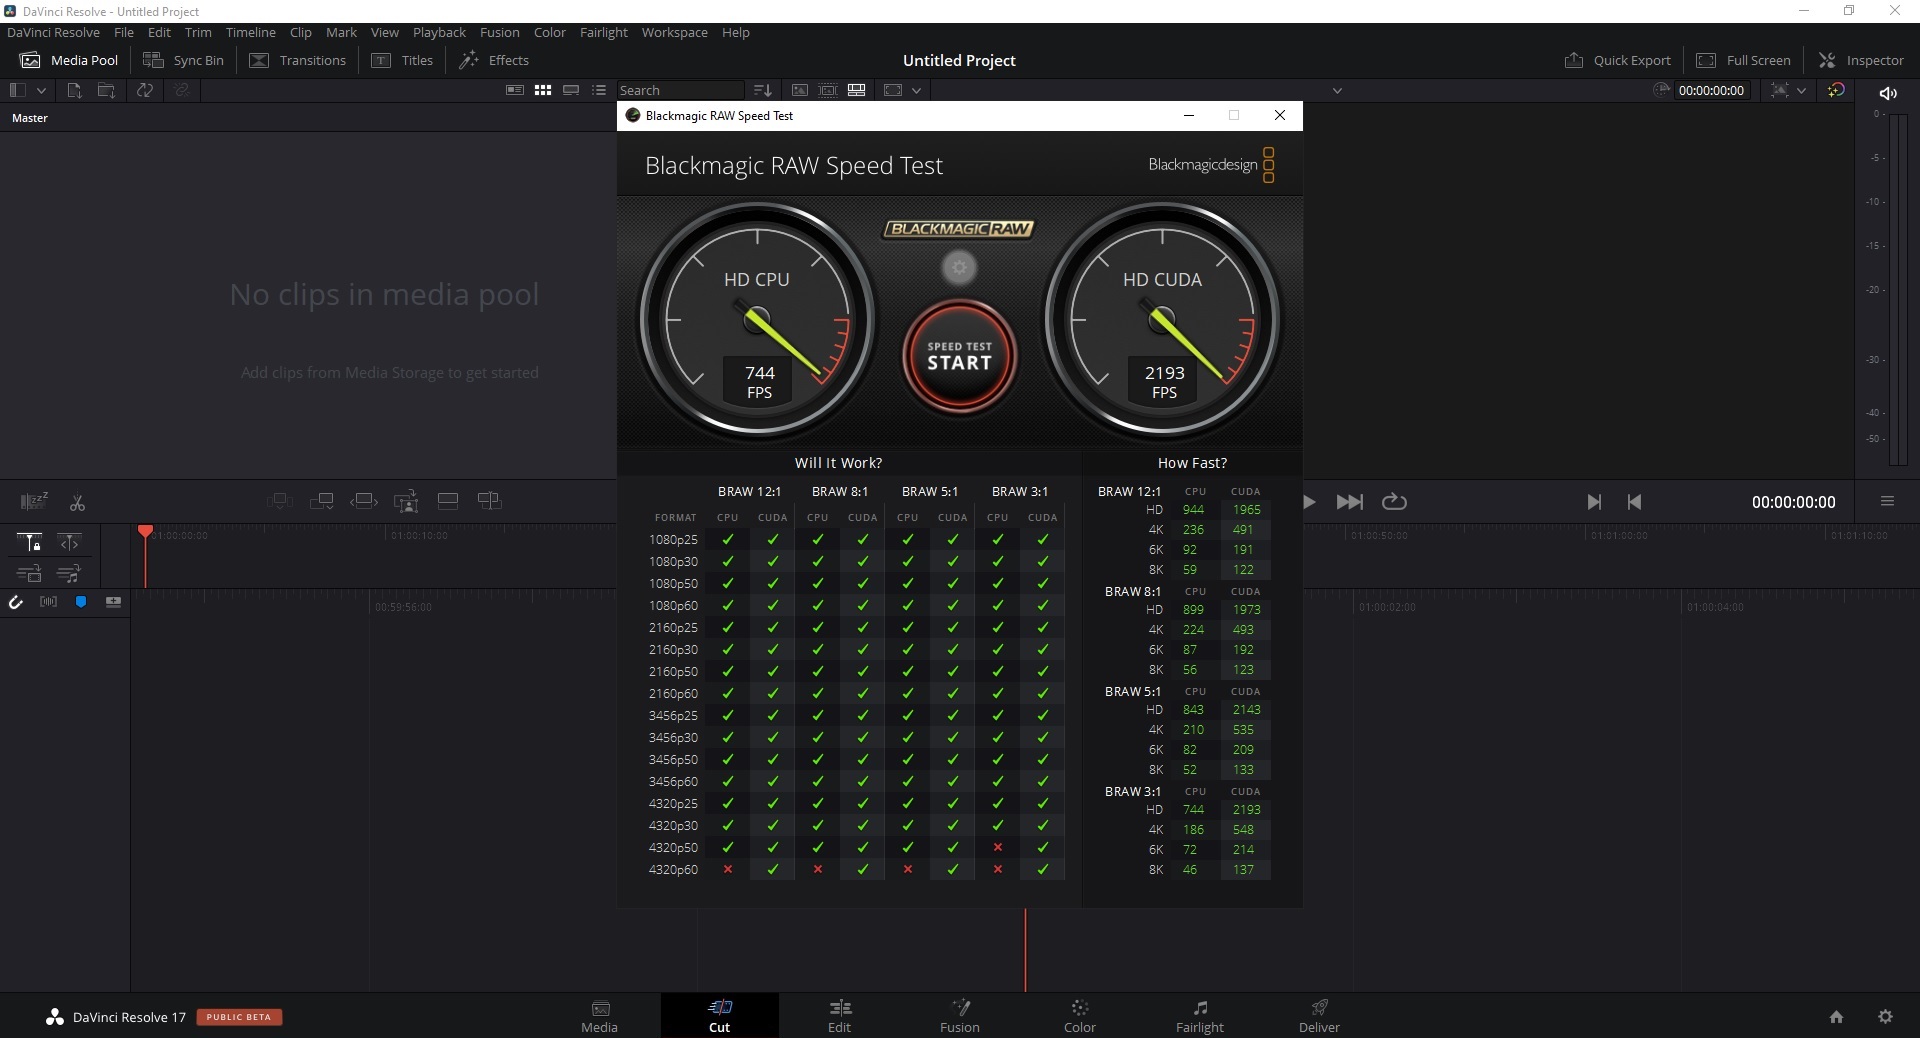Click the viewer timecode field

click(1711, 90)
